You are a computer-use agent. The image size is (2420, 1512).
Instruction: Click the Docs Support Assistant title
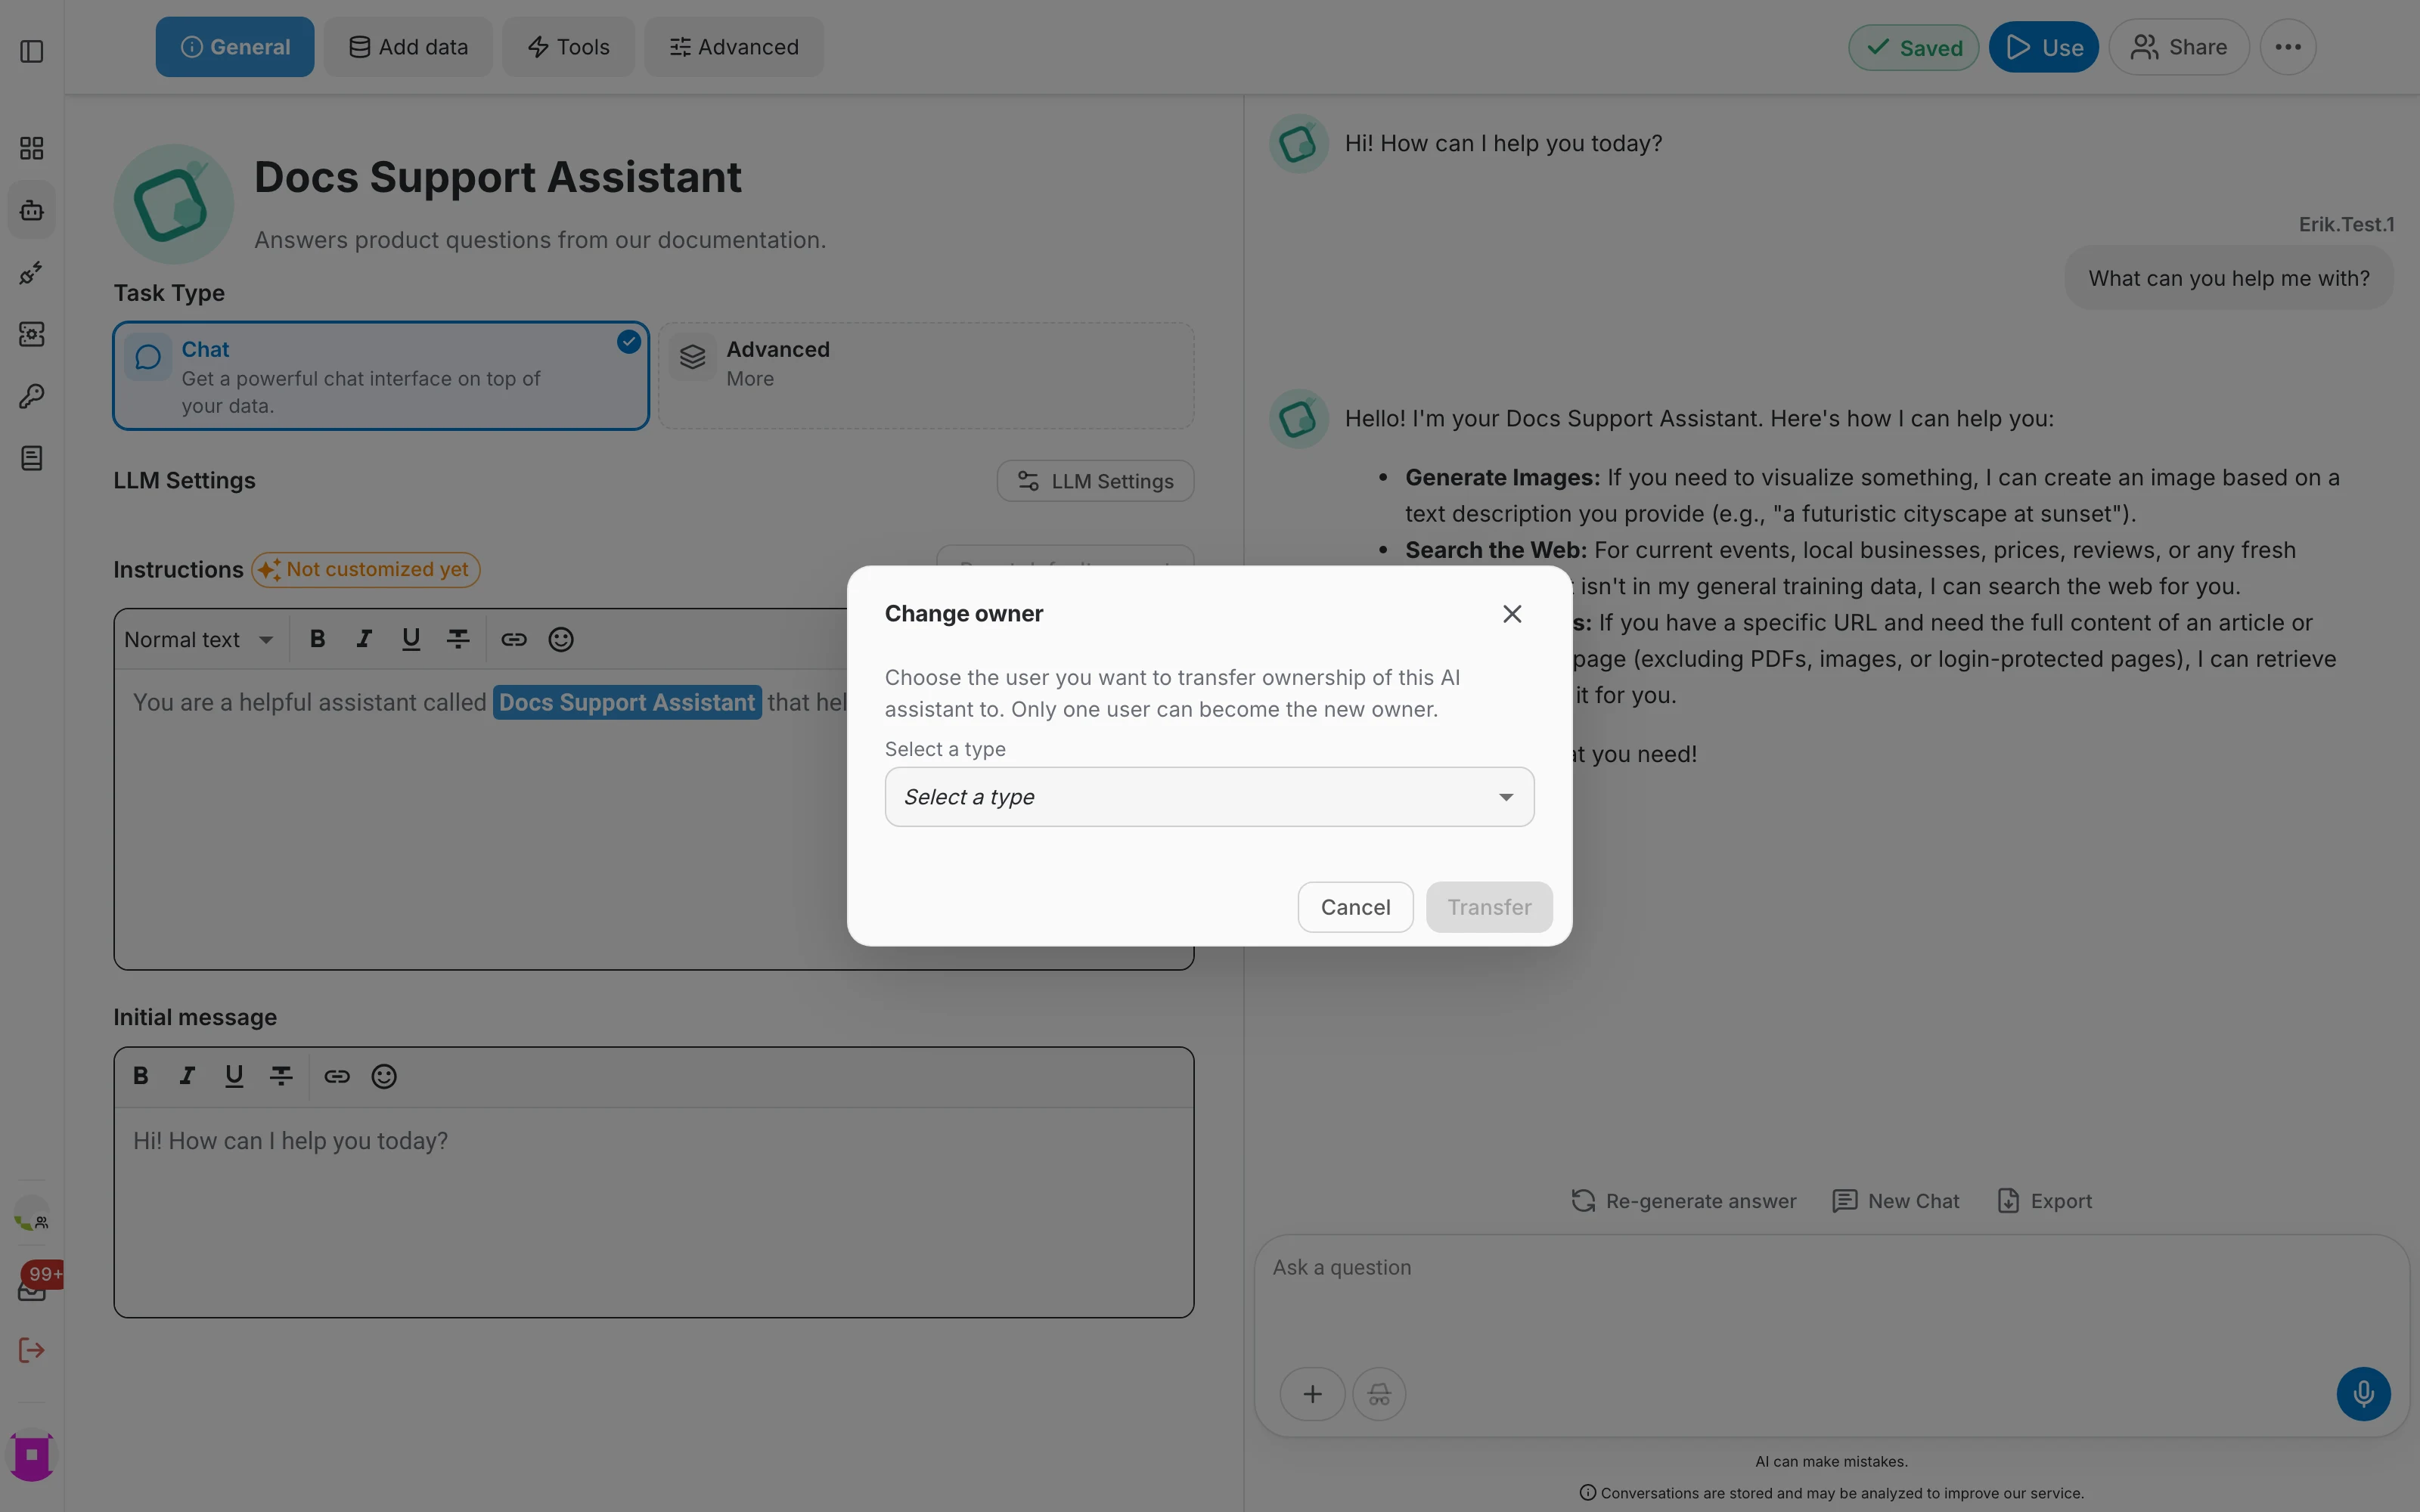(x=498, y=177)
